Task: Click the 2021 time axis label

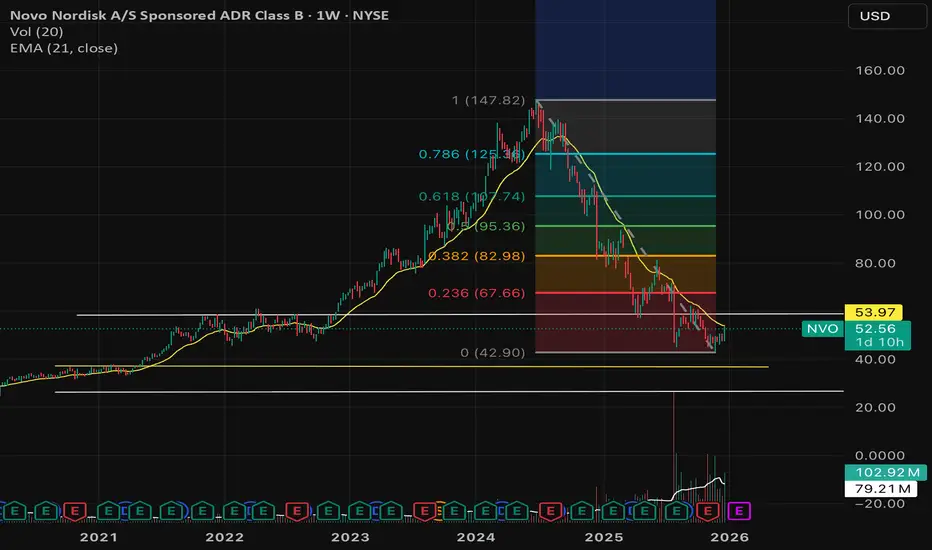Action: (x=99, y=538)
